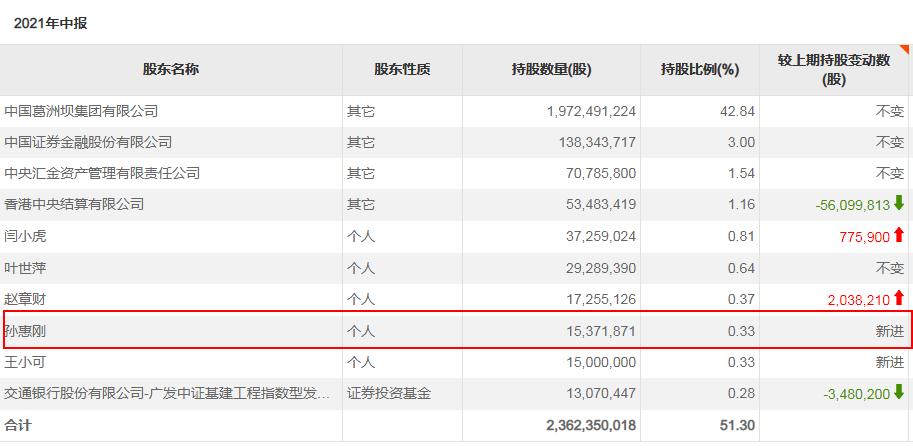Select shareholder 孙惠刚
This screenshot has width=913, height=448.
(24, 331)
